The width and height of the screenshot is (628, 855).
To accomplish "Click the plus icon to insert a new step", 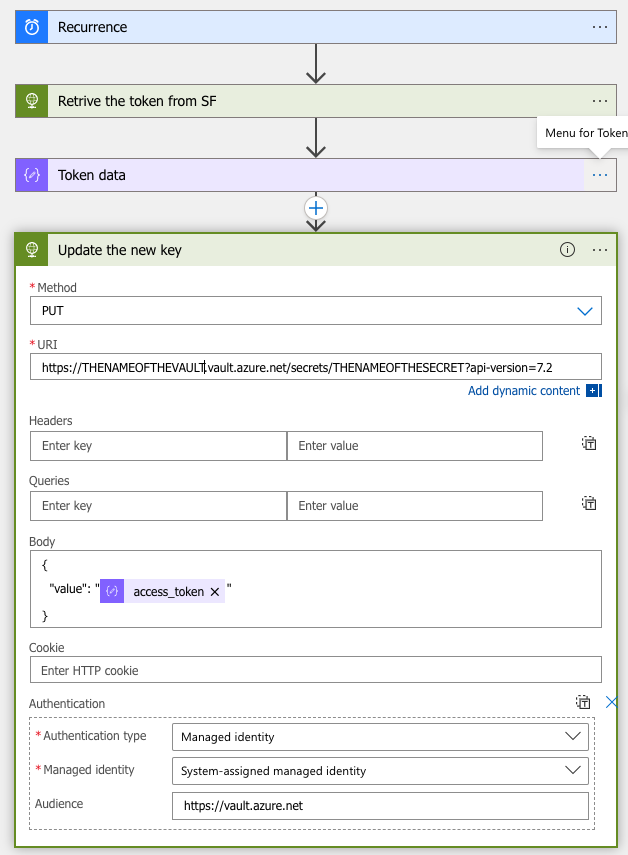I will point(316,209).
